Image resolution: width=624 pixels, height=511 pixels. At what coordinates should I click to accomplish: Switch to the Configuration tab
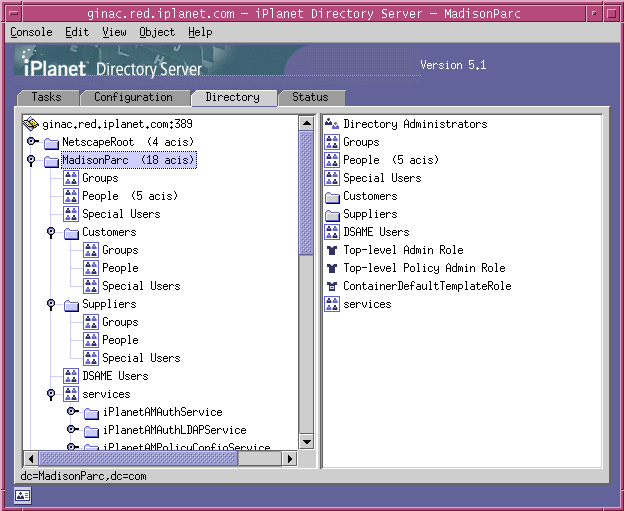tap(134, 98)
